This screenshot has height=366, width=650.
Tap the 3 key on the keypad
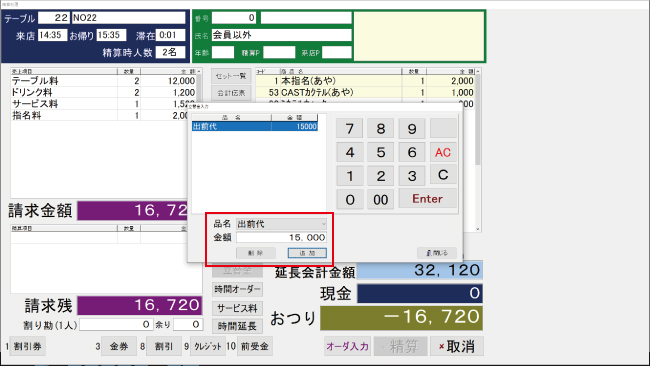point(412,176)
